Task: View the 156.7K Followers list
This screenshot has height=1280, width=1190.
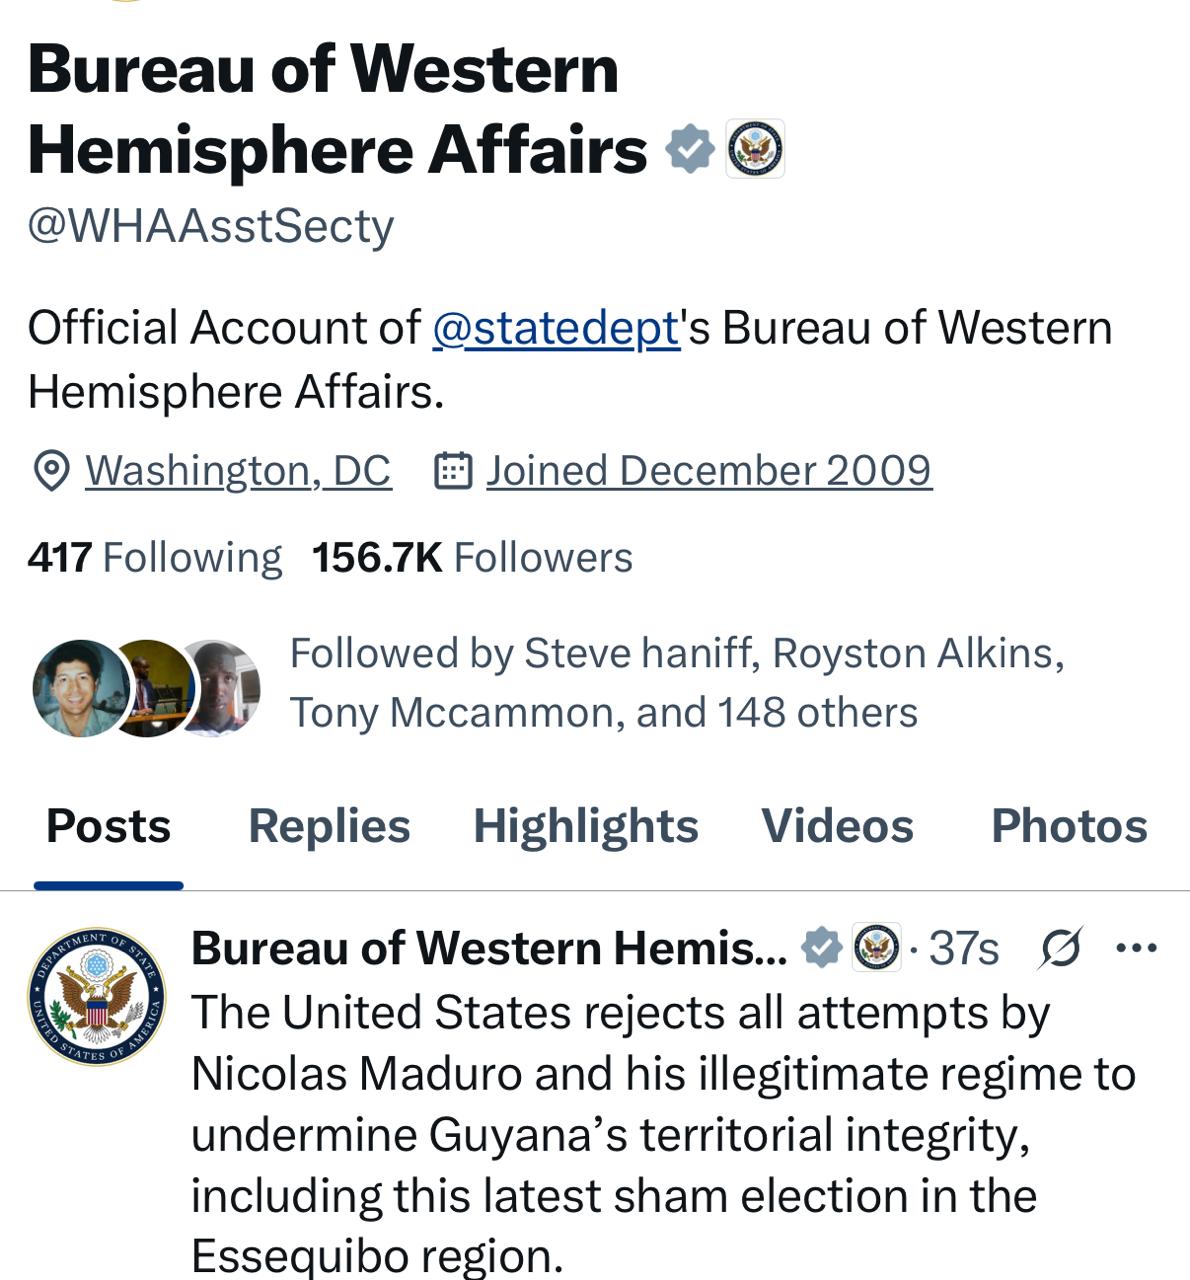Action: point(472,557)
